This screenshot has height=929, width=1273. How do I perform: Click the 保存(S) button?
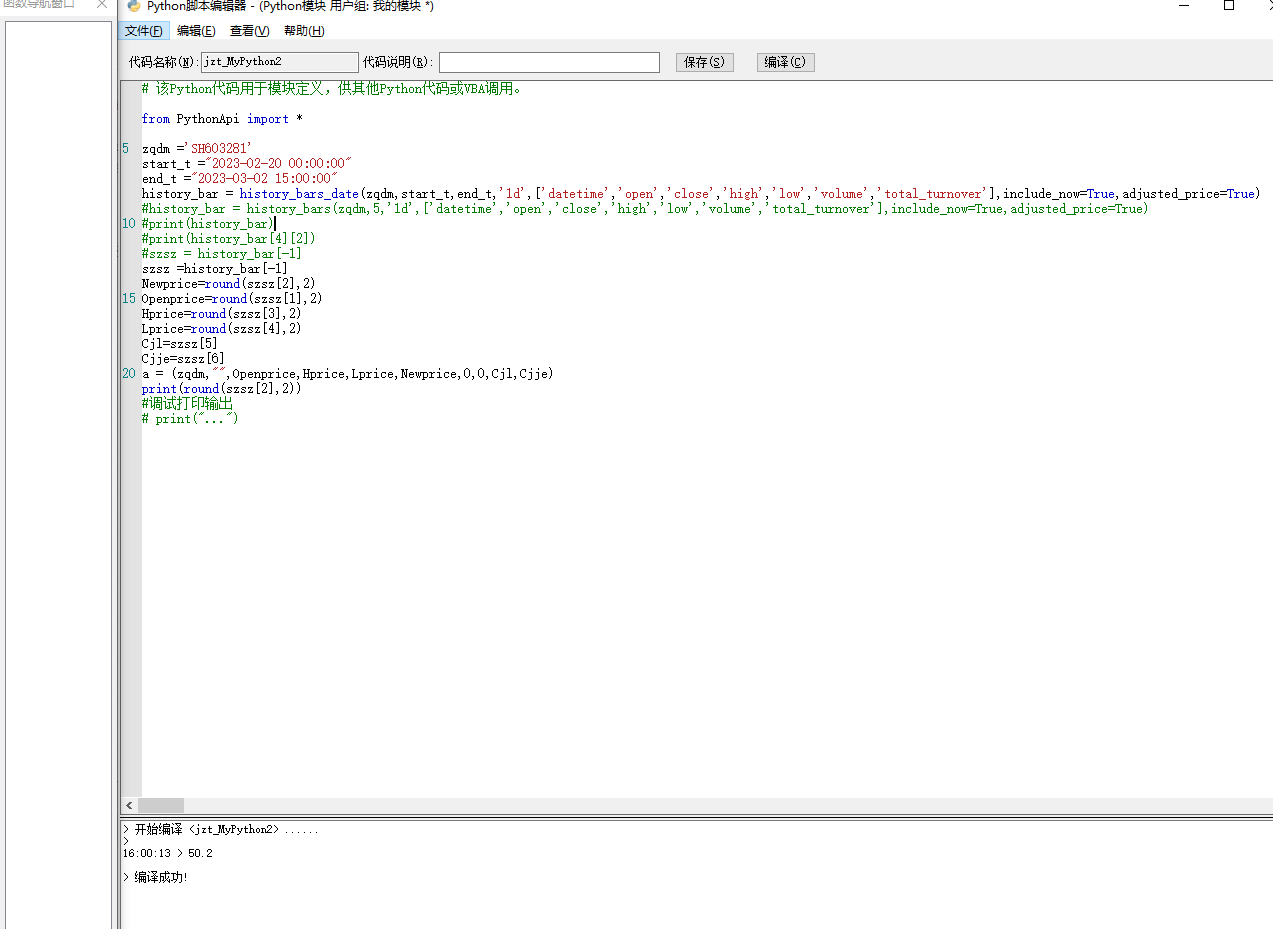click(x=705, y=62)
